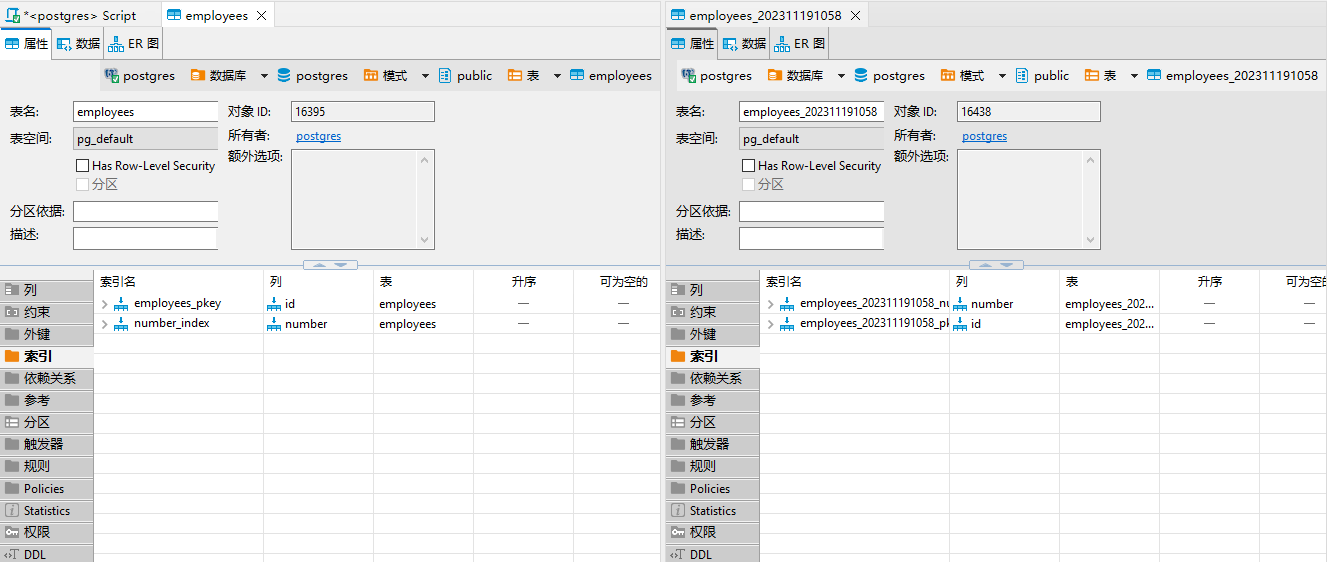Open 表 dropdown arrow in right panel breadcrumb

pos(1134,76)
